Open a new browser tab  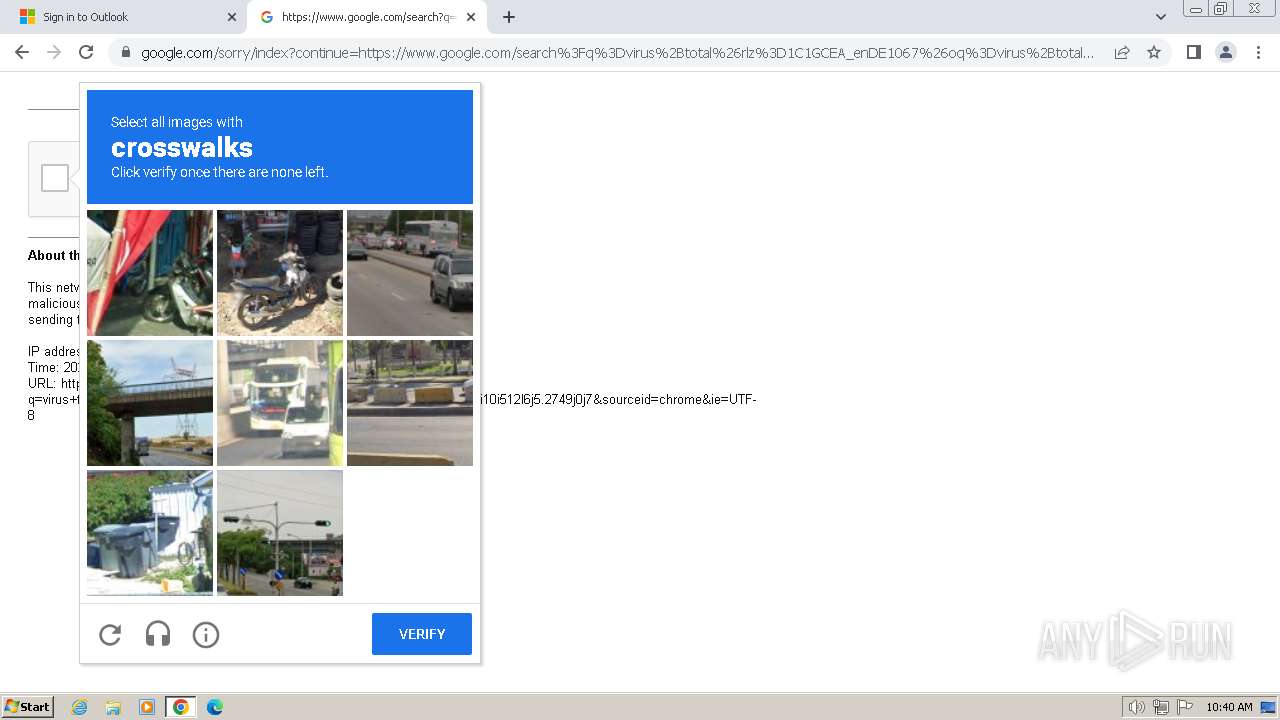click(x=509, y=17)
